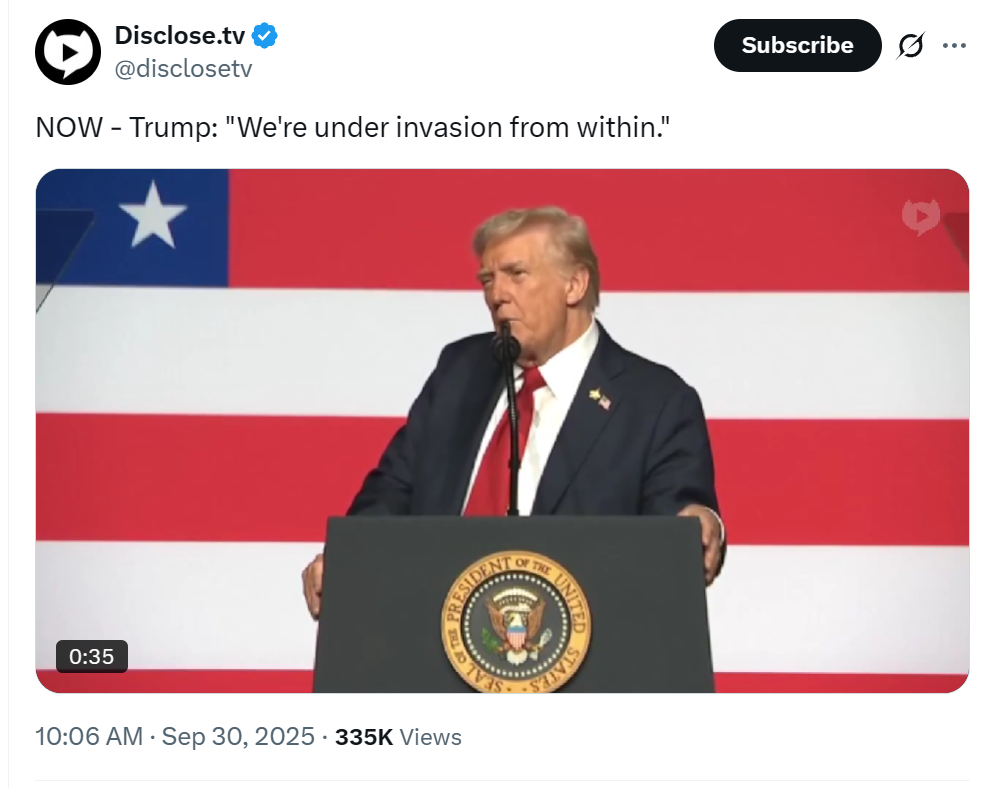Click the Disclose.tv watermark logo in video
The image size is (997, 788).
[921, 217]
